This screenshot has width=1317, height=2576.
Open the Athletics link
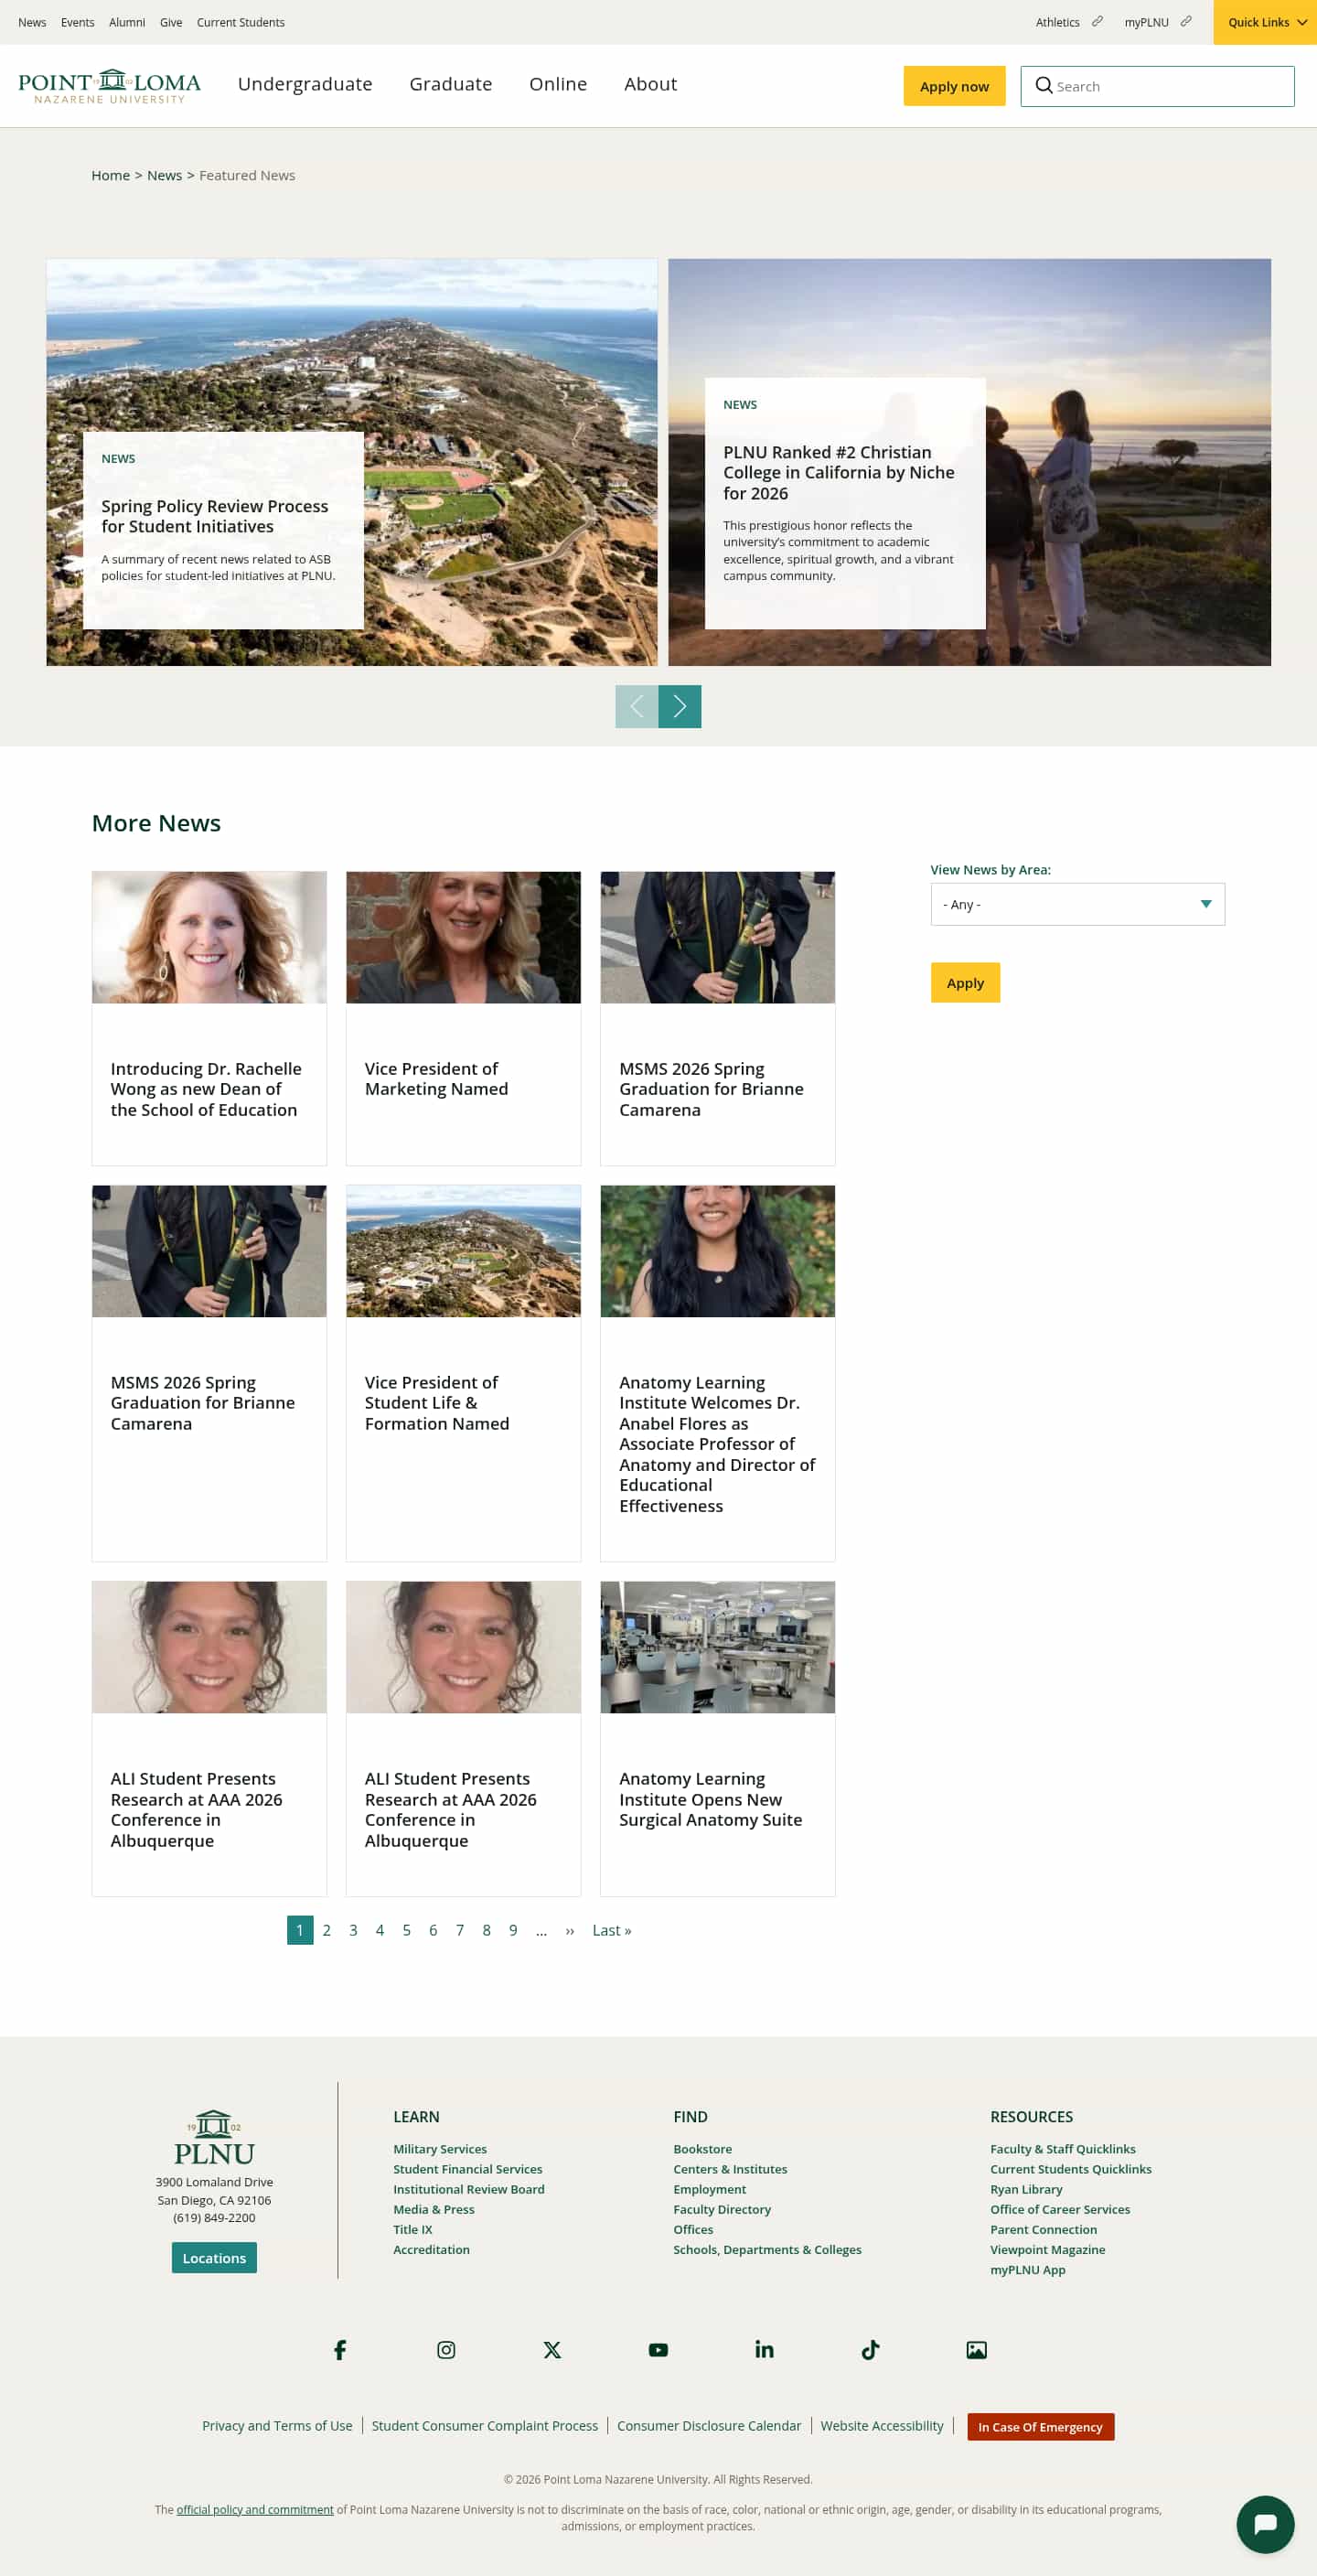tap(1057, 22)
